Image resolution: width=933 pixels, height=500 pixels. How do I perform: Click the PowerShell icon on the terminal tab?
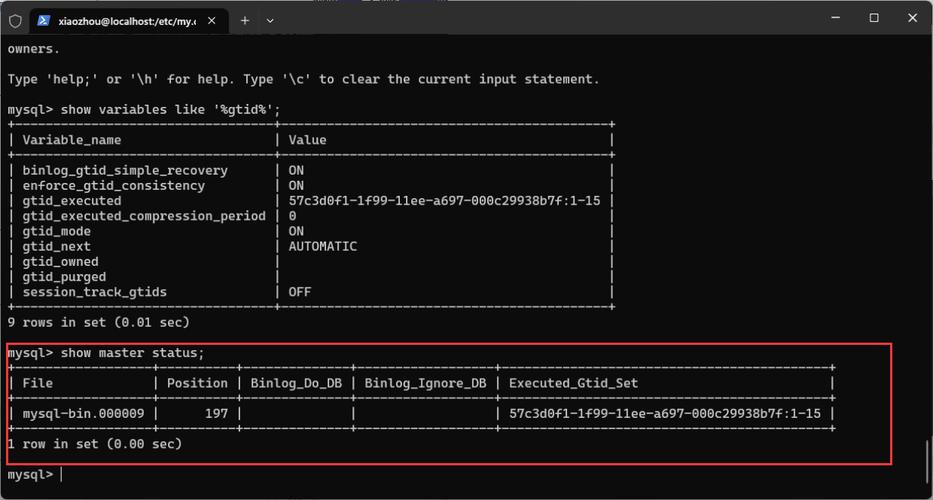coord(43,21)
